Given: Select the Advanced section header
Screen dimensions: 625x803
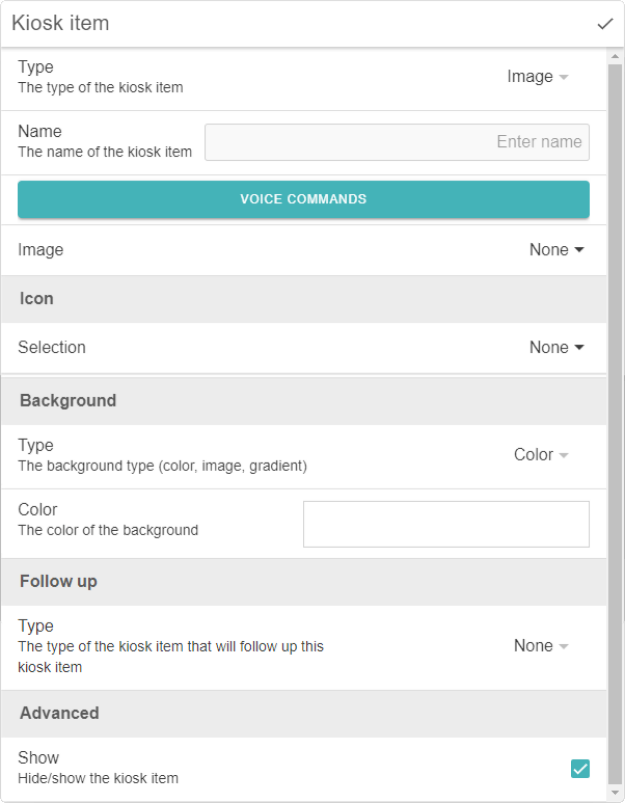Looking at the screenshot, I should (x=304, y=713).
